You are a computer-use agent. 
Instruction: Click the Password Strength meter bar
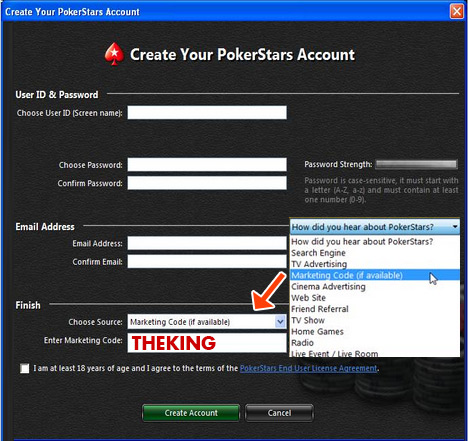point(417,164)
